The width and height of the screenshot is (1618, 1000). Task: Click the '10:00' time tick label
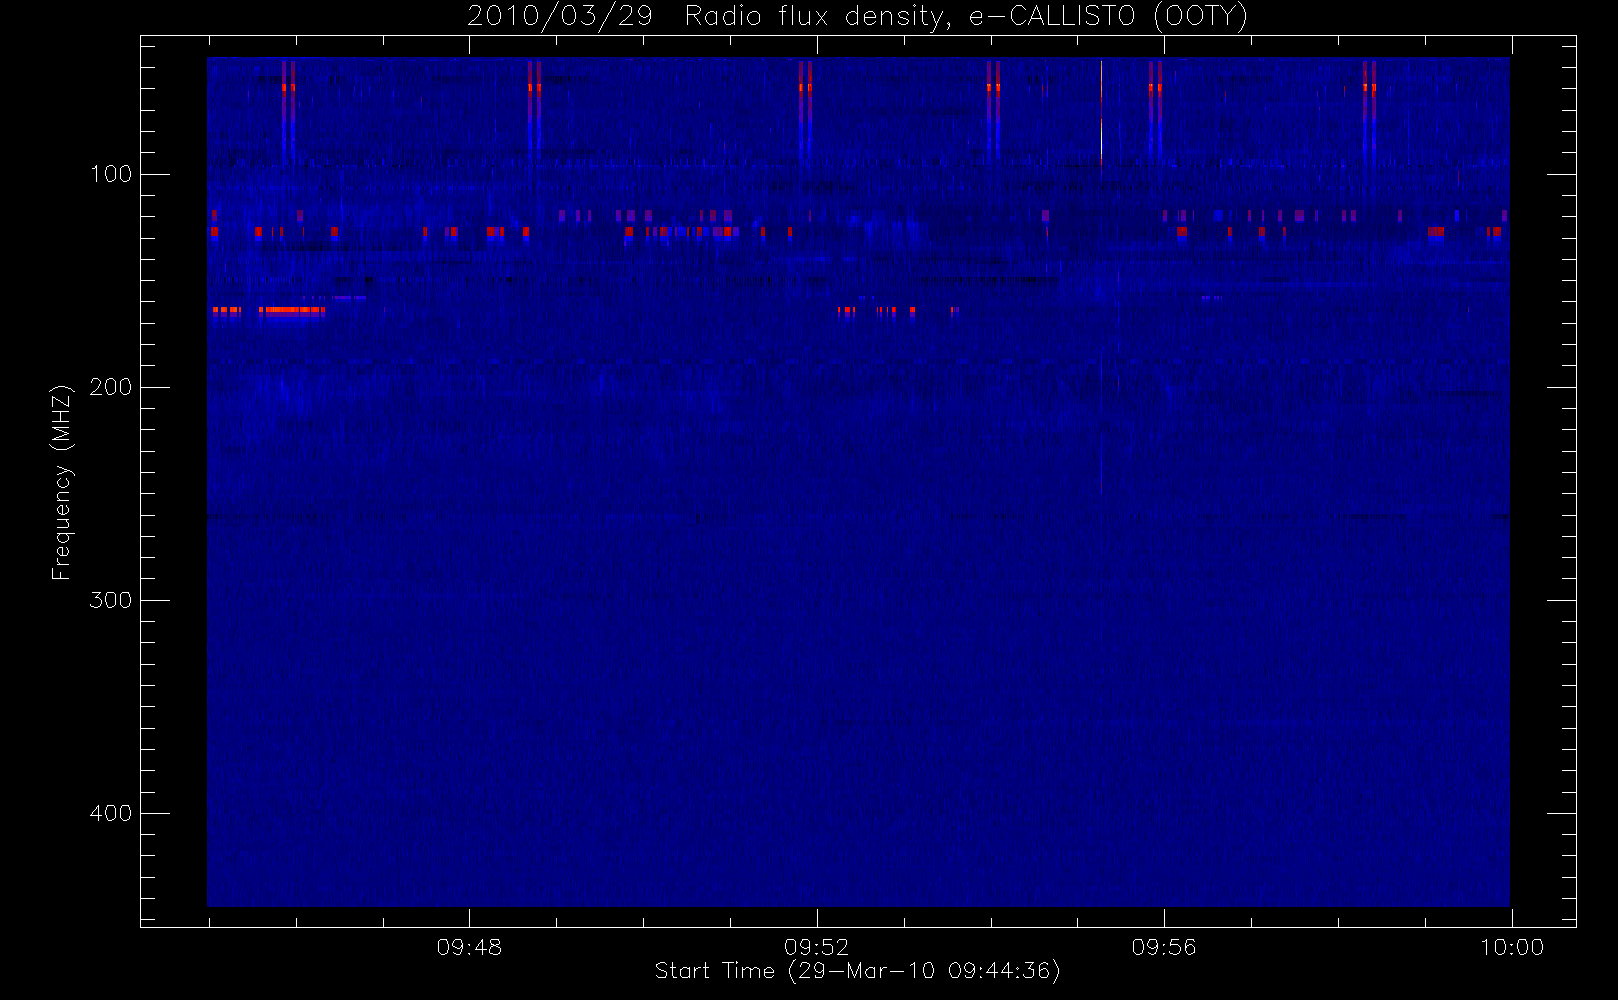[x=1512, y=947]
